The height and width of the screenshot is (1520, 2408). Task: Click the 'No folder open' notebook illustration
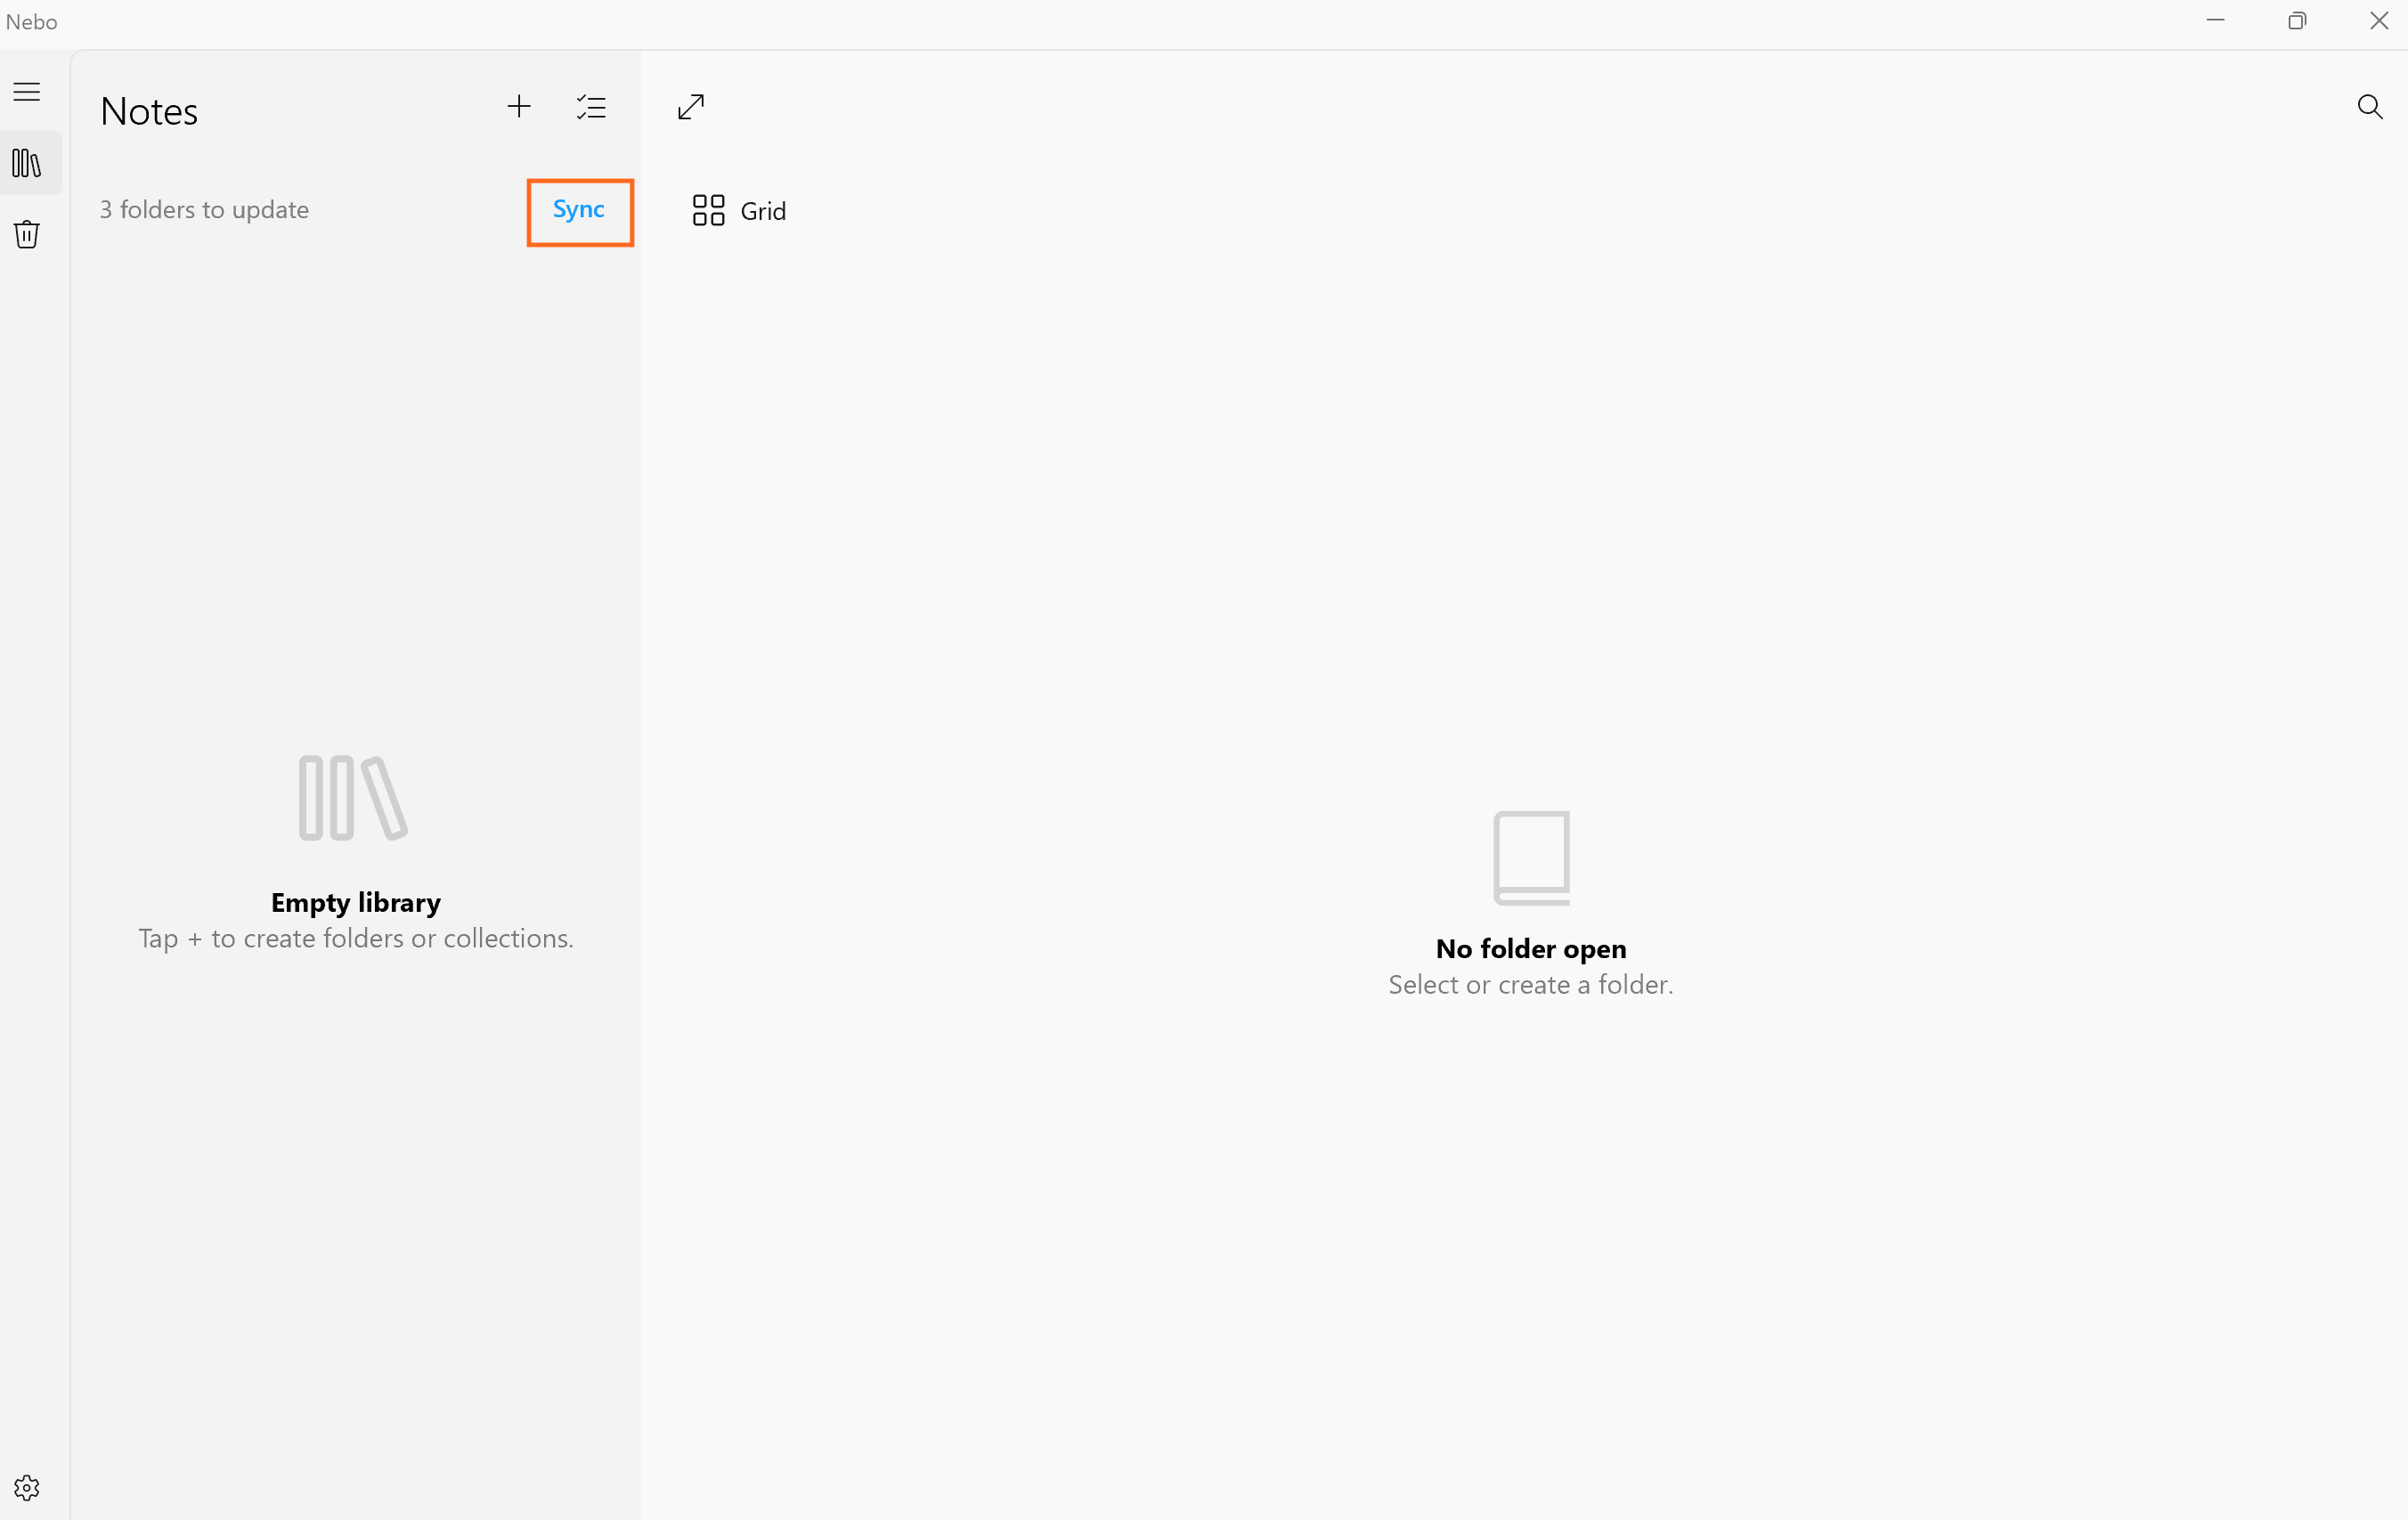[x=1531, y=857]
